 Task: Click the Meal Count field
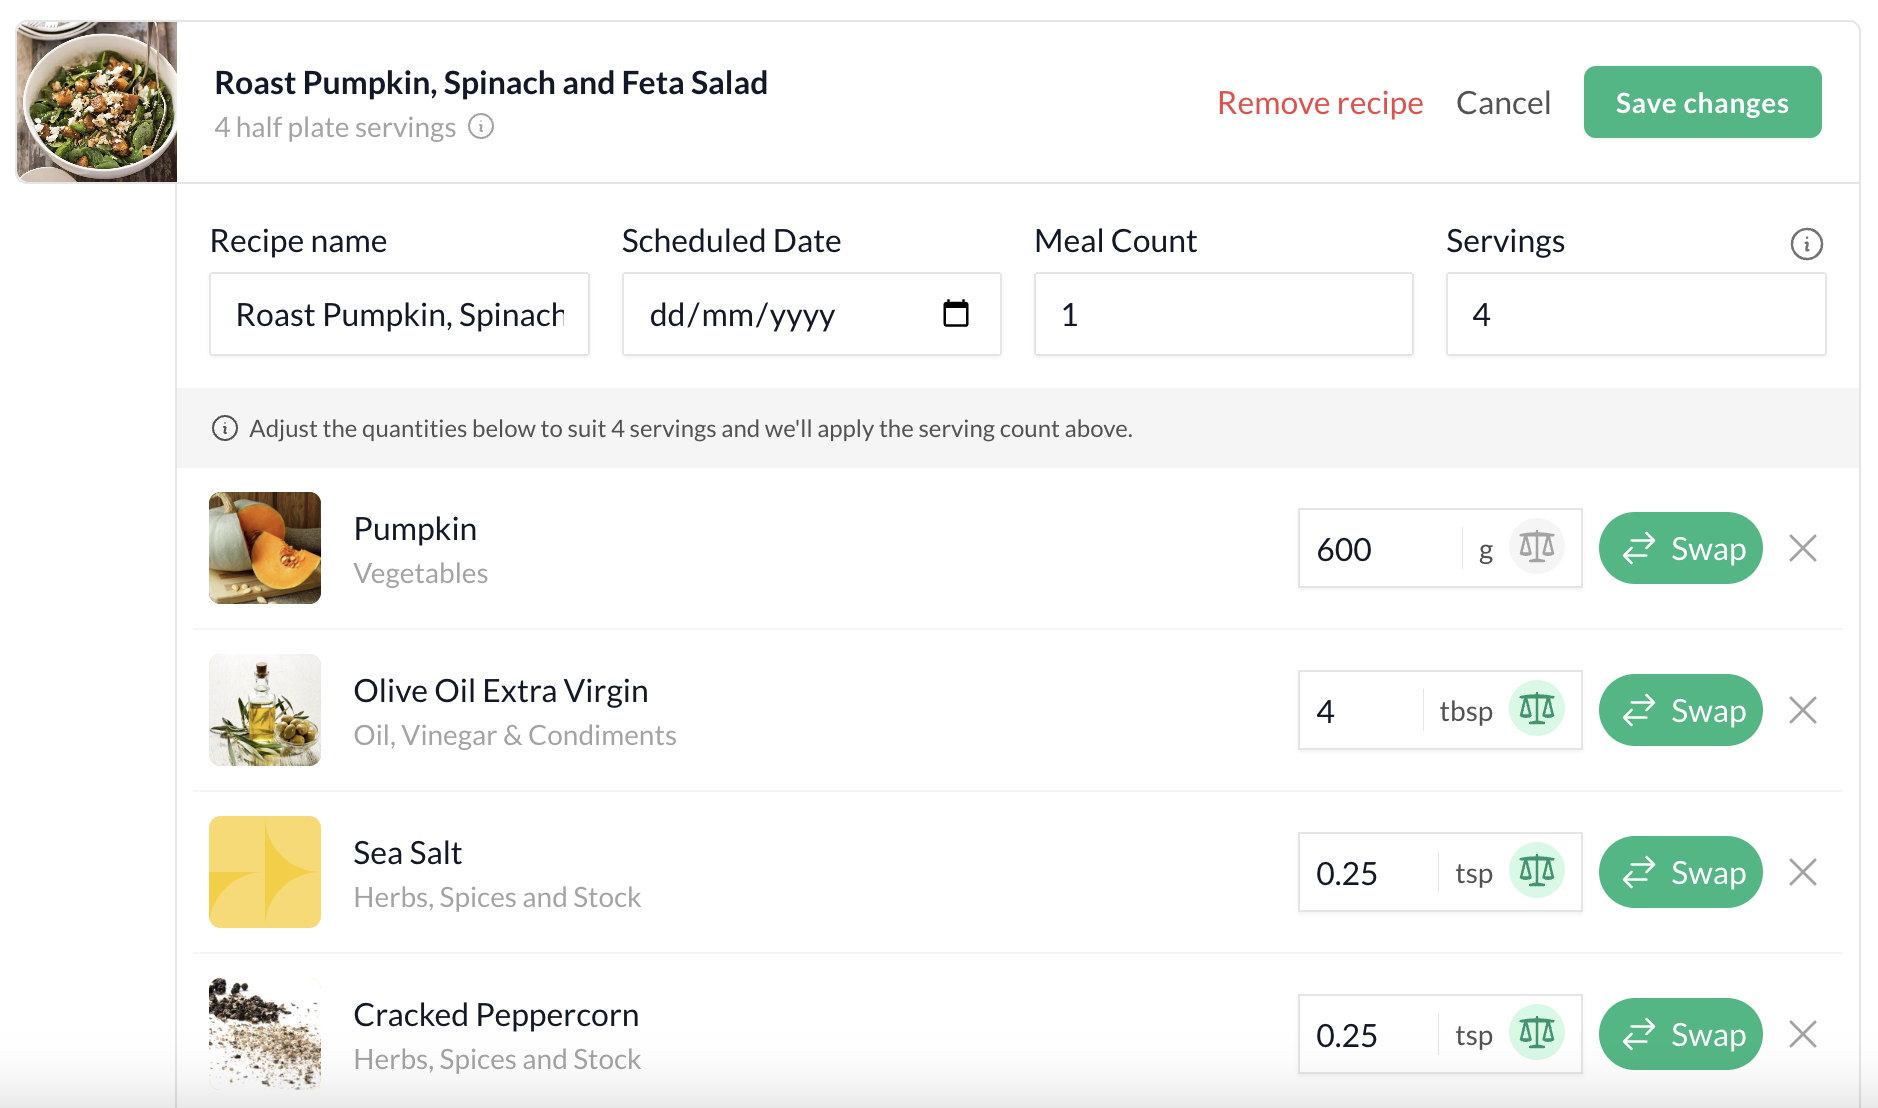pyautogui.click(x=1223, y=314)
